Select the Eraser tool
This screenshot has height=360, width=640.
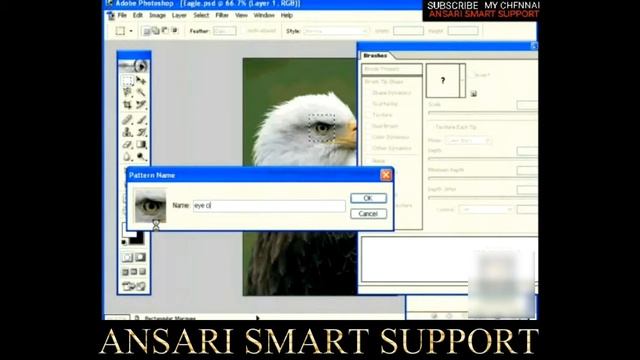(127, 144)
